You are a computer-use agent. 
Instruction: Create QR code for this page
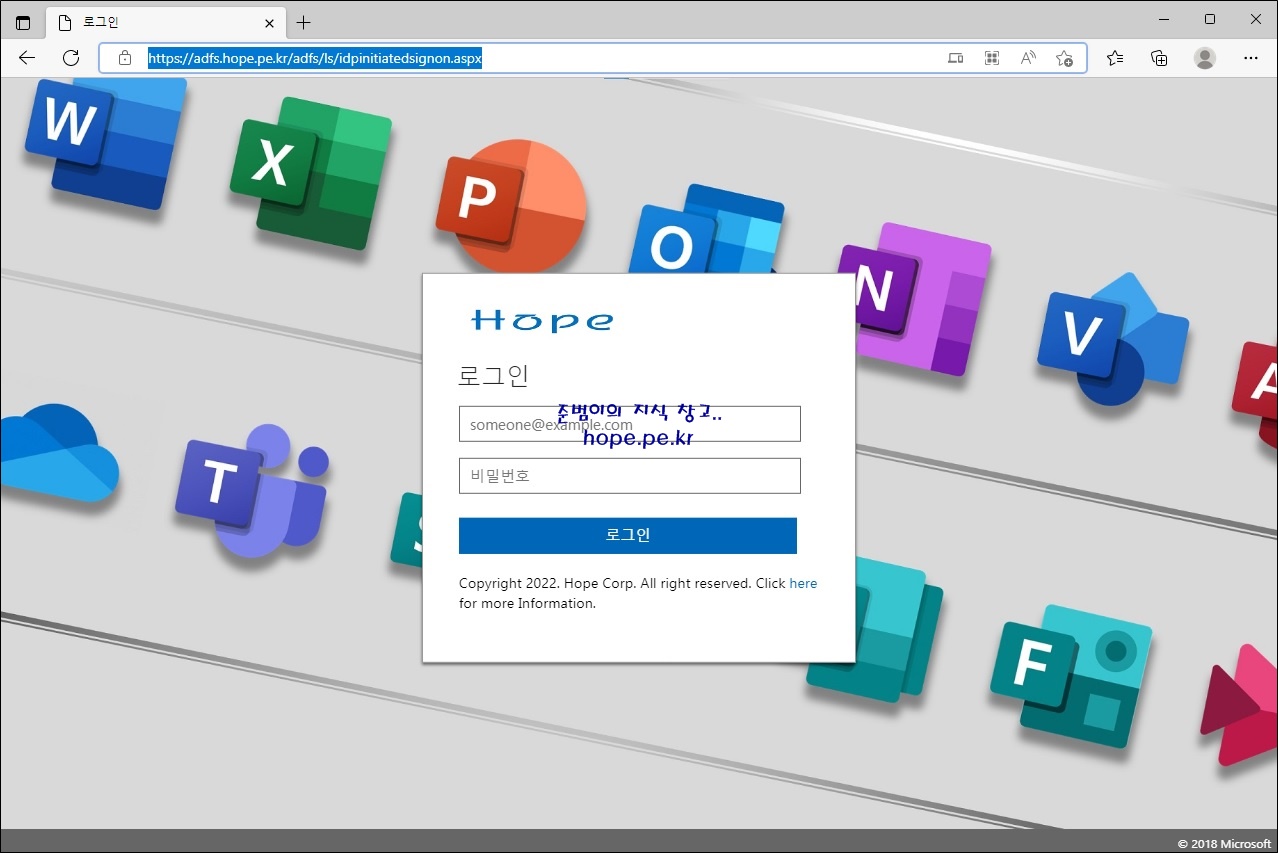992,58
